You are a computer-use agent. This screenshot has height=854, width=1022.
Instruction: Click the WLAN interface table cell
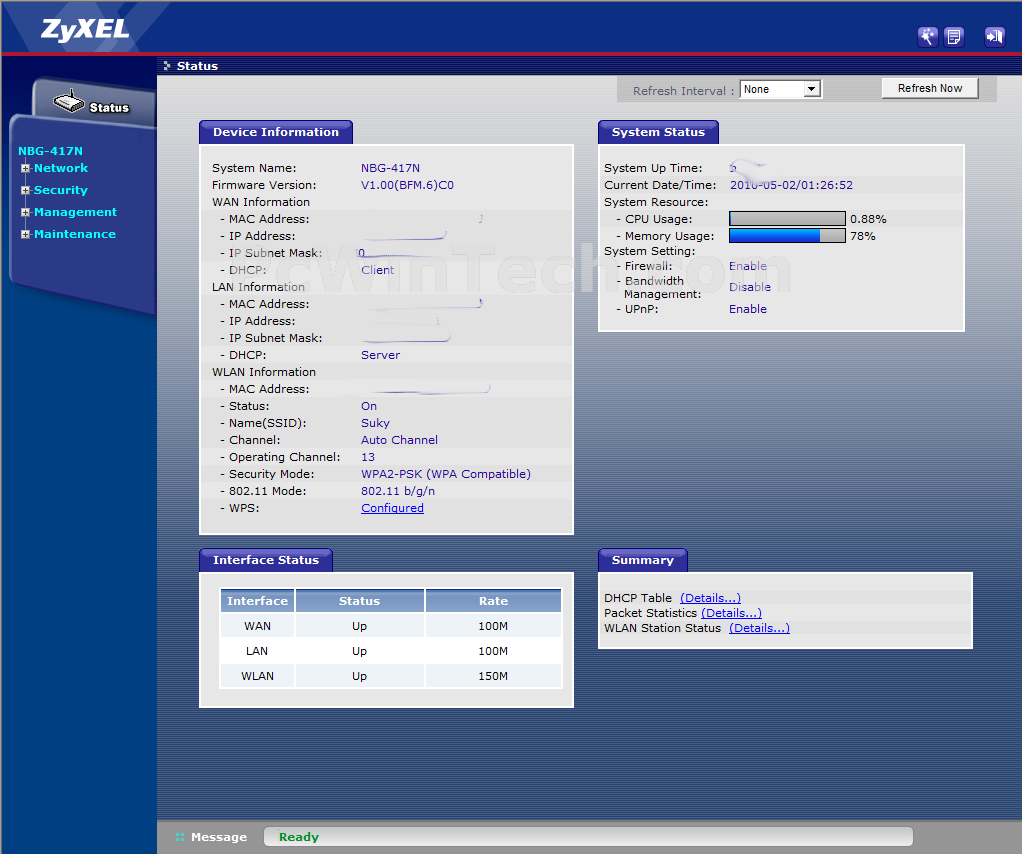point(257,676)
